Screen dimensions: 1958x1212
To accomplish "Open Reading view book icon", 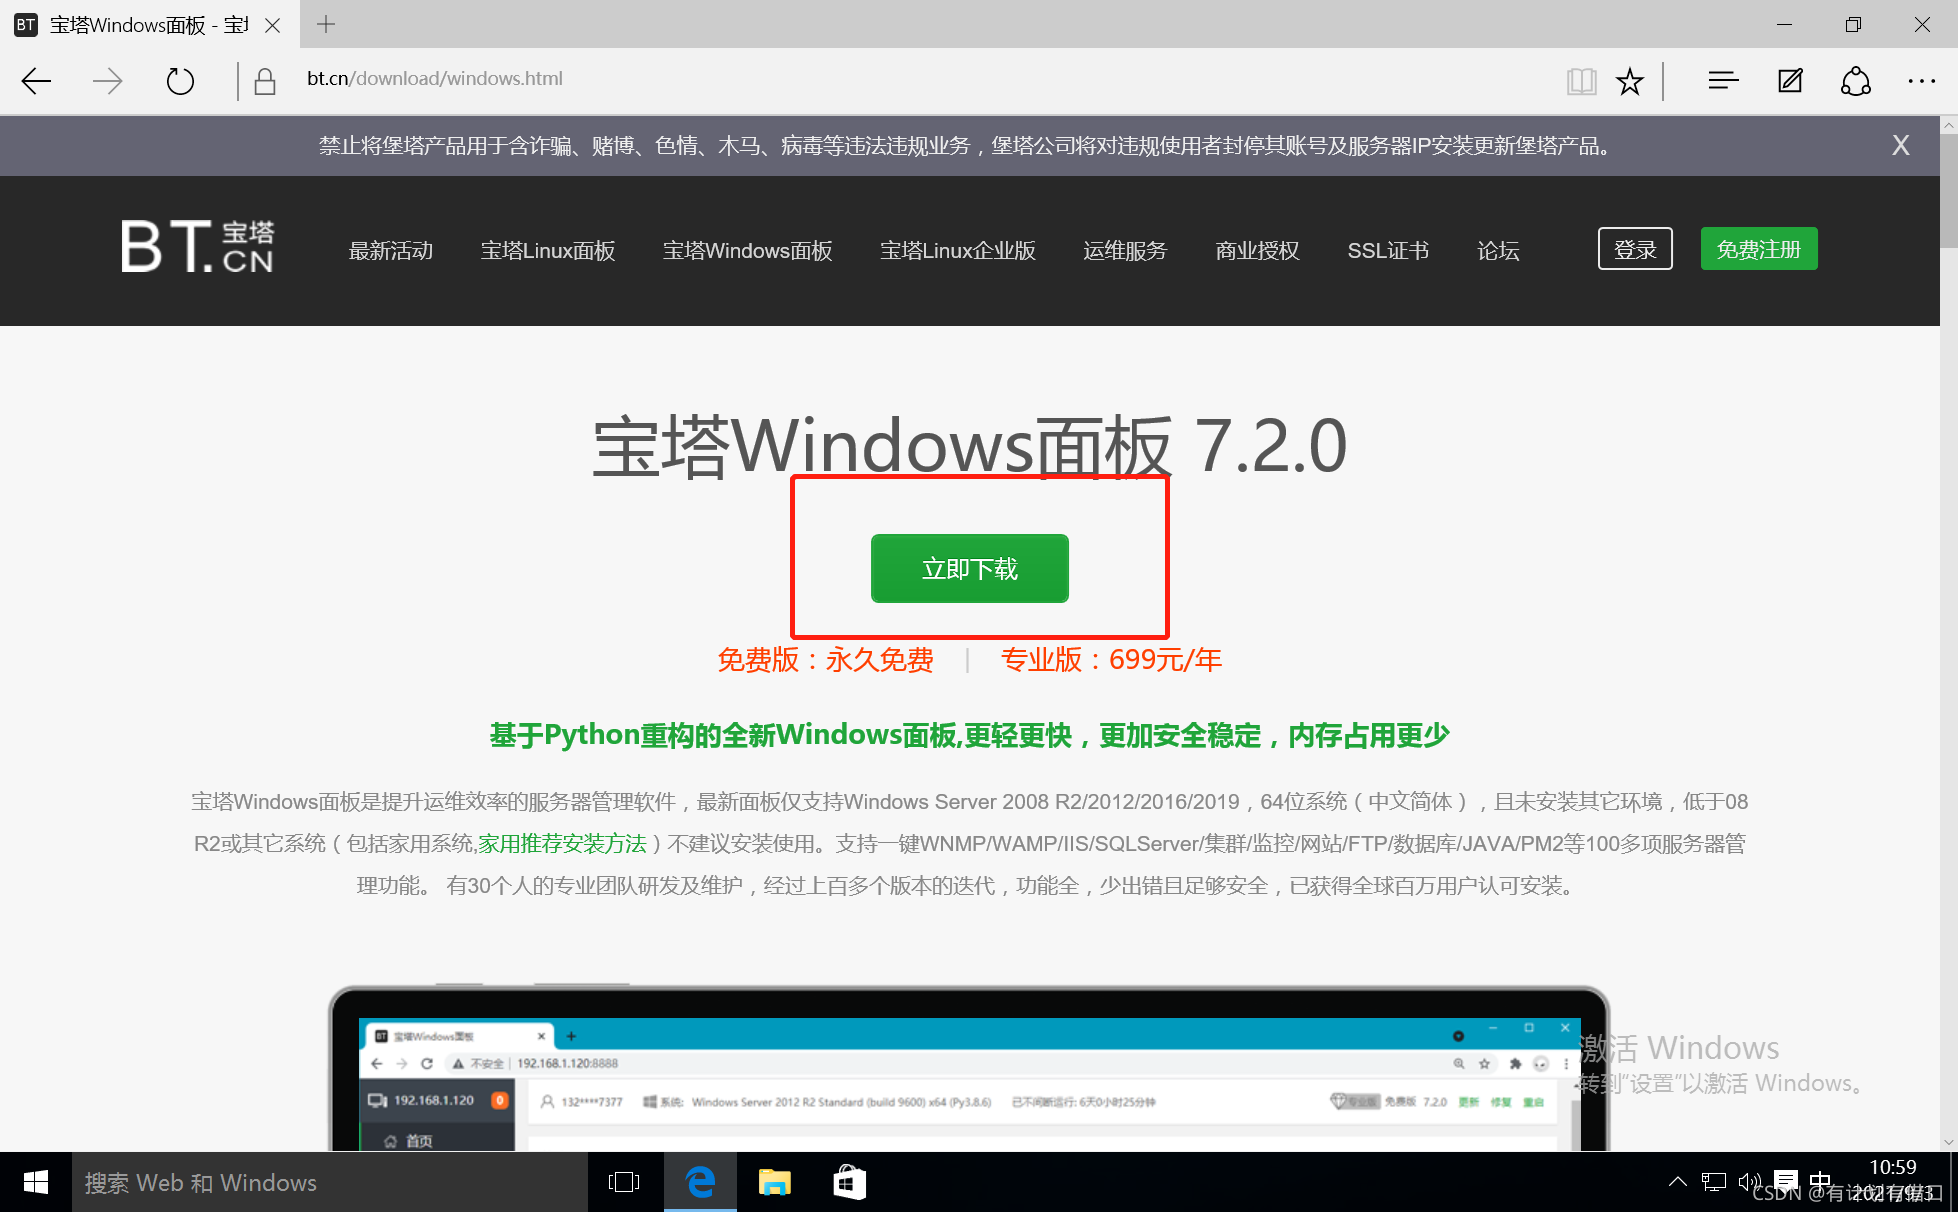I will (x=1582, y=81).
